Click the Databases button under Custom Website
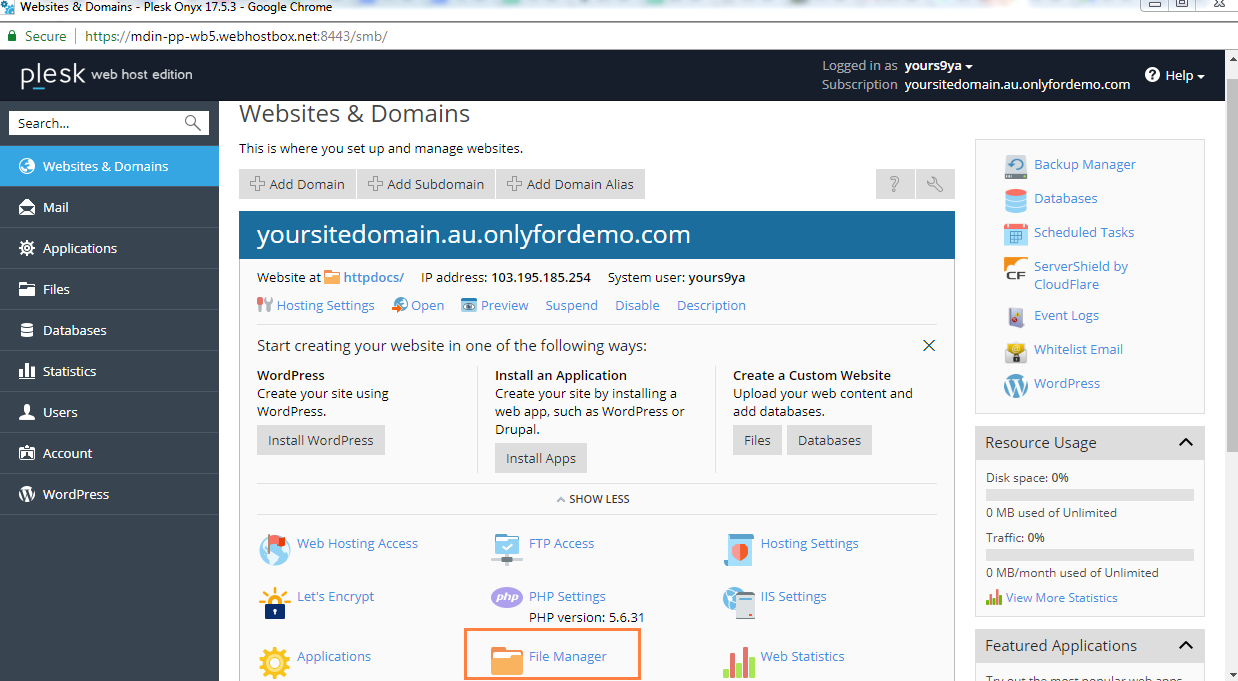Screen dimensions: 1238x681 click(830, 440)
